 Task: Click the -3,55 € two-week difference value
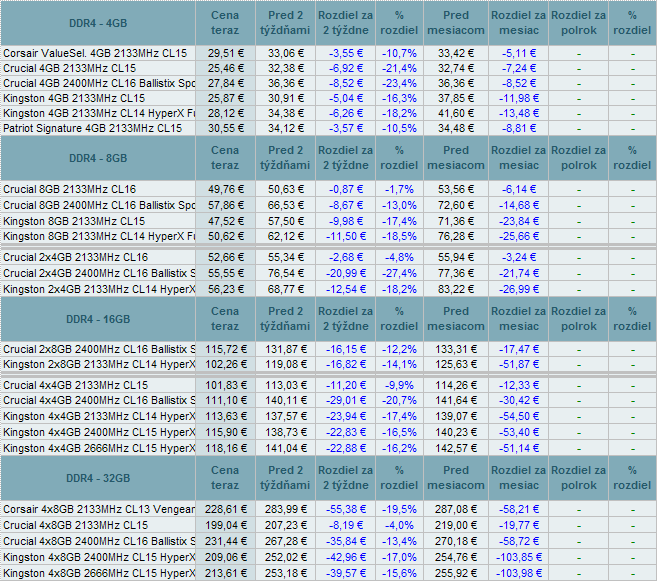click(346, 53)
